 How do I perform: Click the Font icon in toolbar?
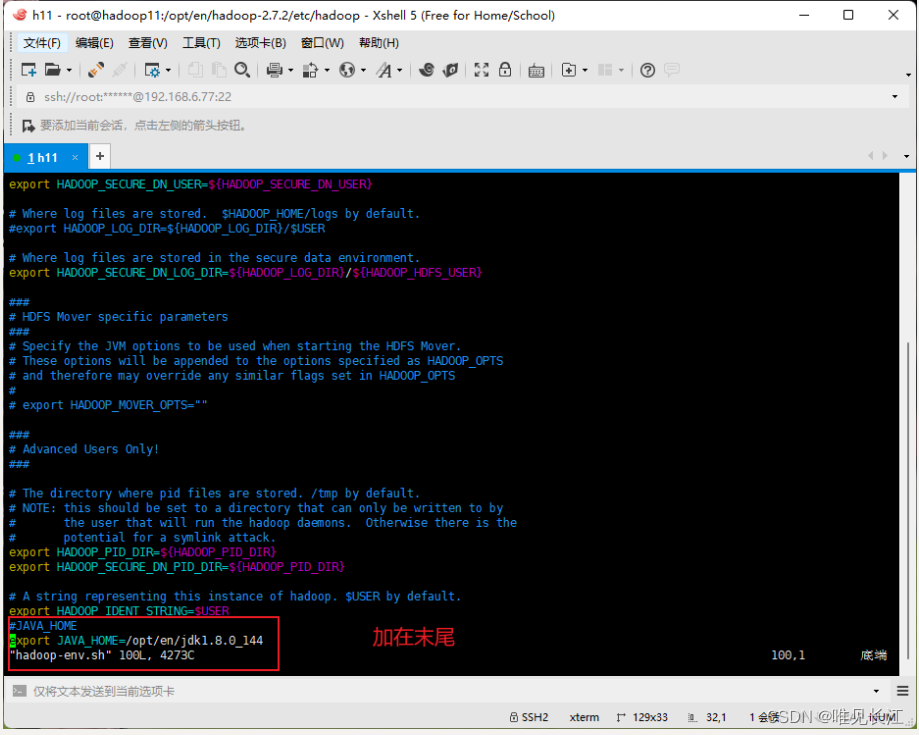click(x=384, y=70)
